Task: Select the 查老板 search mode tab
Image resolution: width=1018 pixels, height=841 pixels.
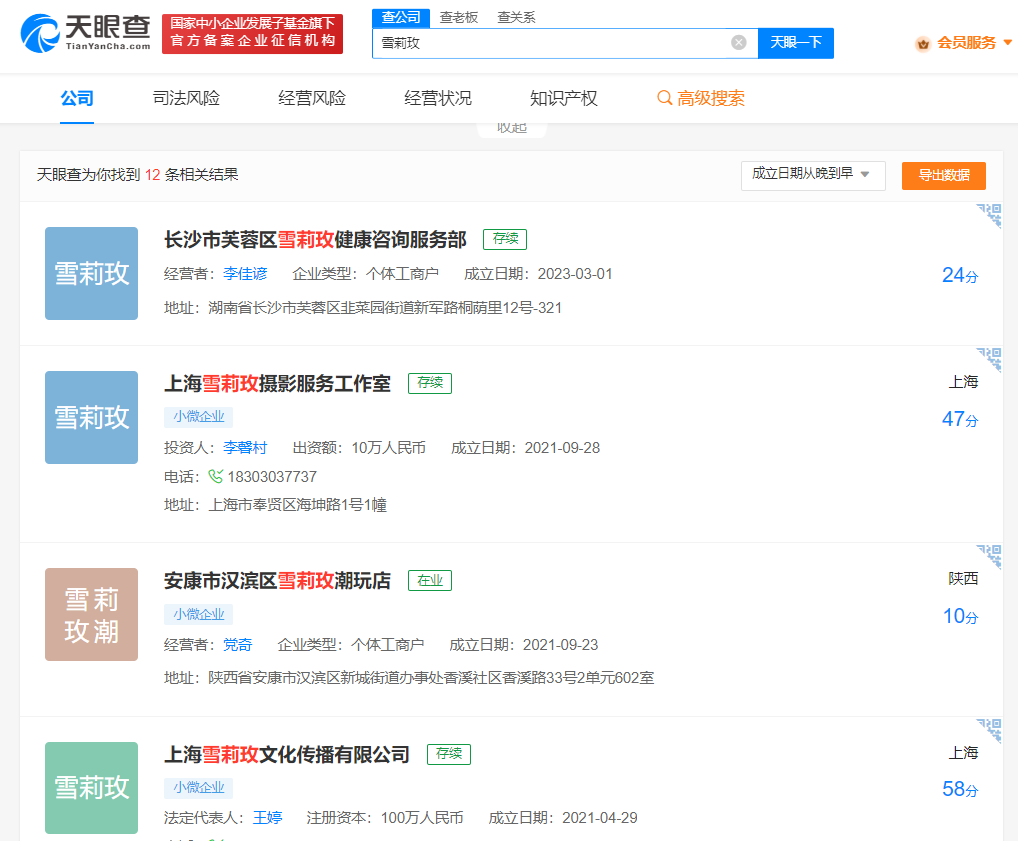Action: click(x=459, y=17)
